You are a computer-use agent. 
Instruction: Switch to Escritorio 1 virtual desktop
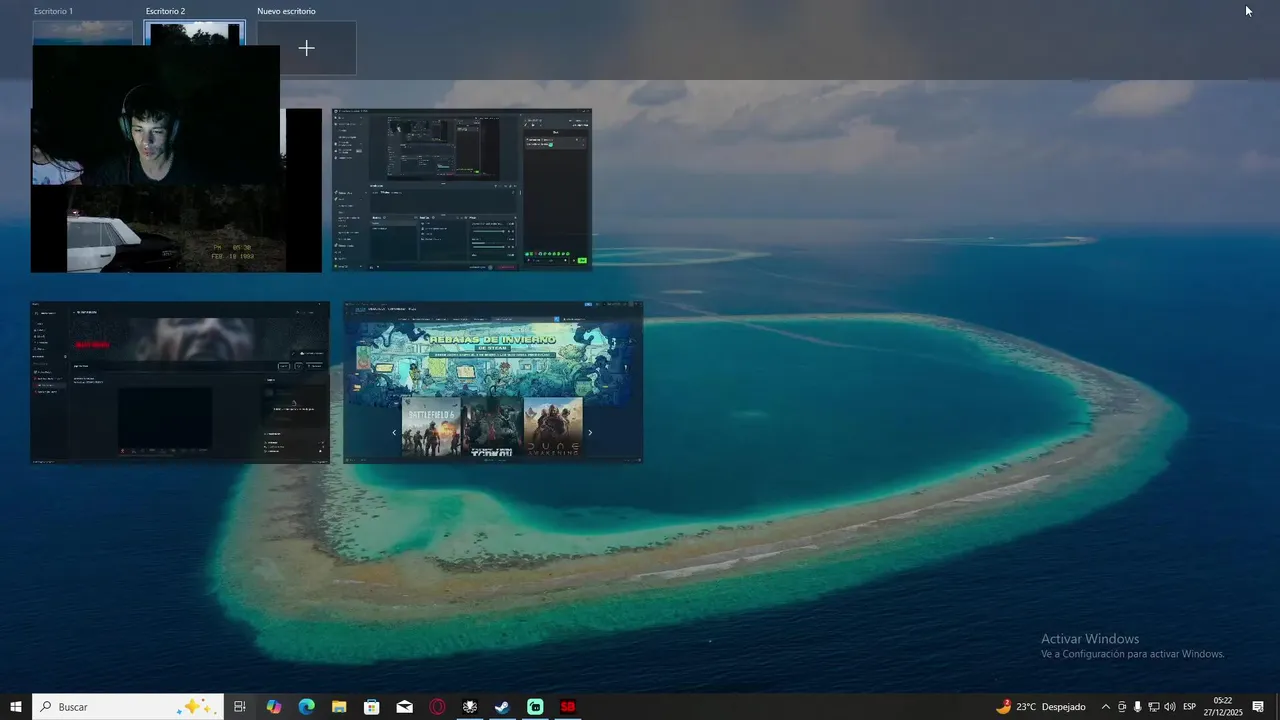tap(82, 32)
